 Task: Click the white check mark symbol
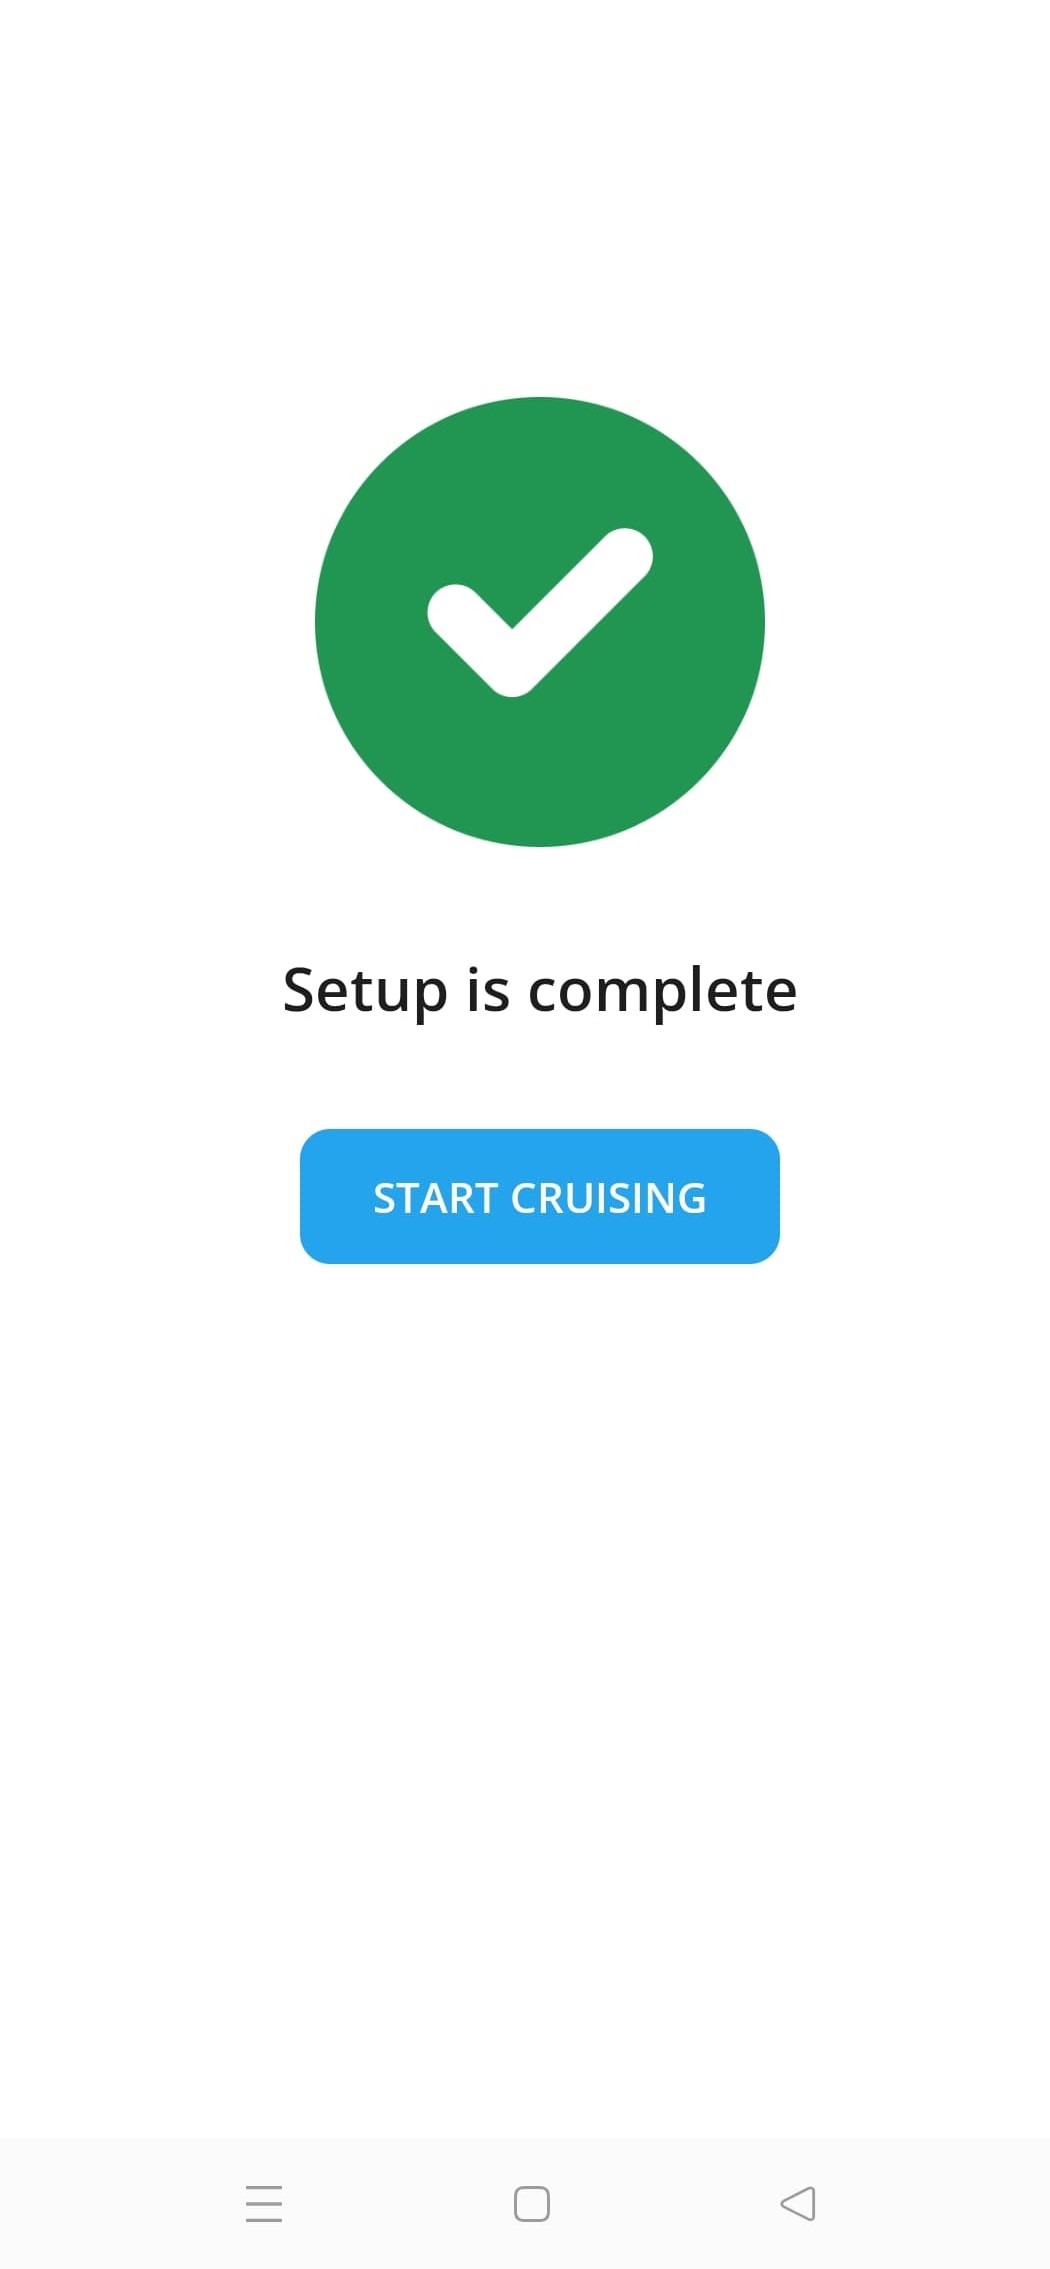point(539,612)
